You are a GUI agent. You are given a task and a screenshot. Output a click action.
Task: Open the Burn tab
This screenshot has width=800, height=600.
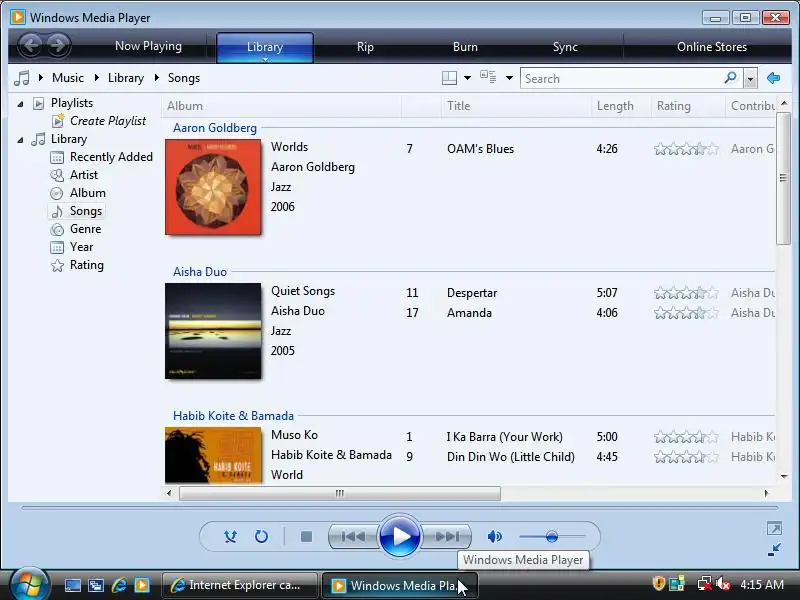(465, 47)
